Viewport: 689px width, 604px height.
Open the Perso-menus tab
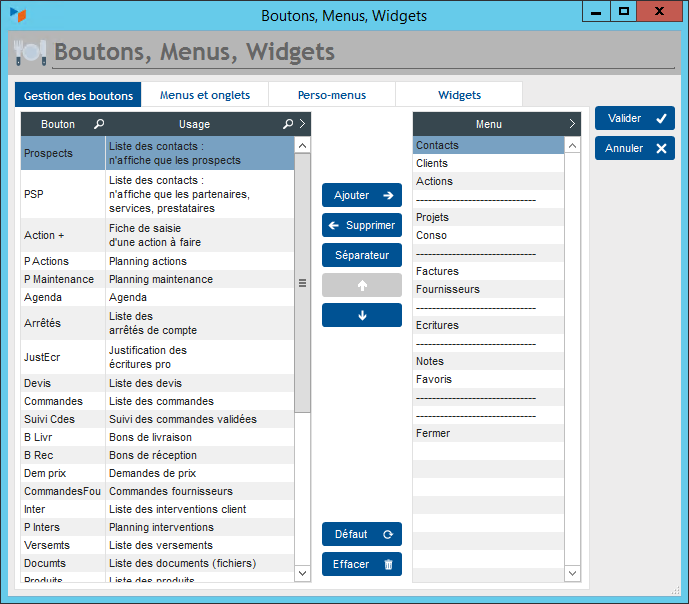[x=332, y=95]
